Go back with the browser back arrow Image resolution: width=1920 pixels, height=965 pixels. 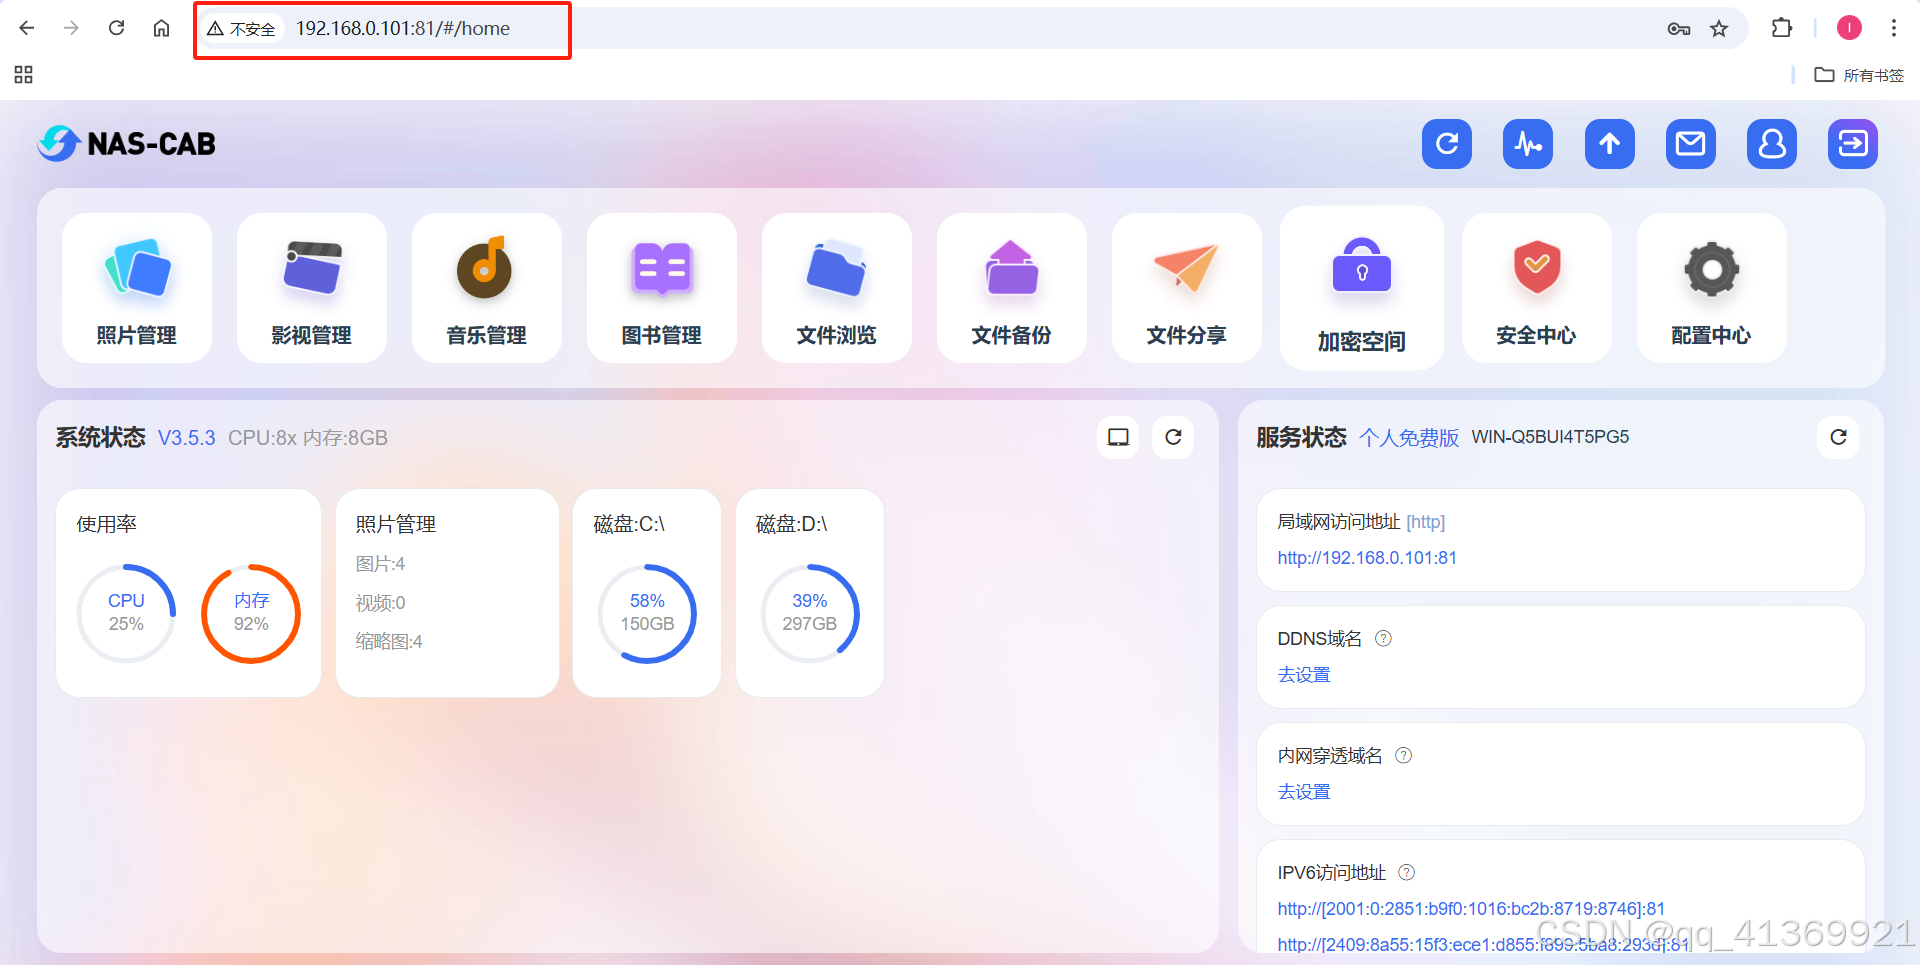pos(27,28)
